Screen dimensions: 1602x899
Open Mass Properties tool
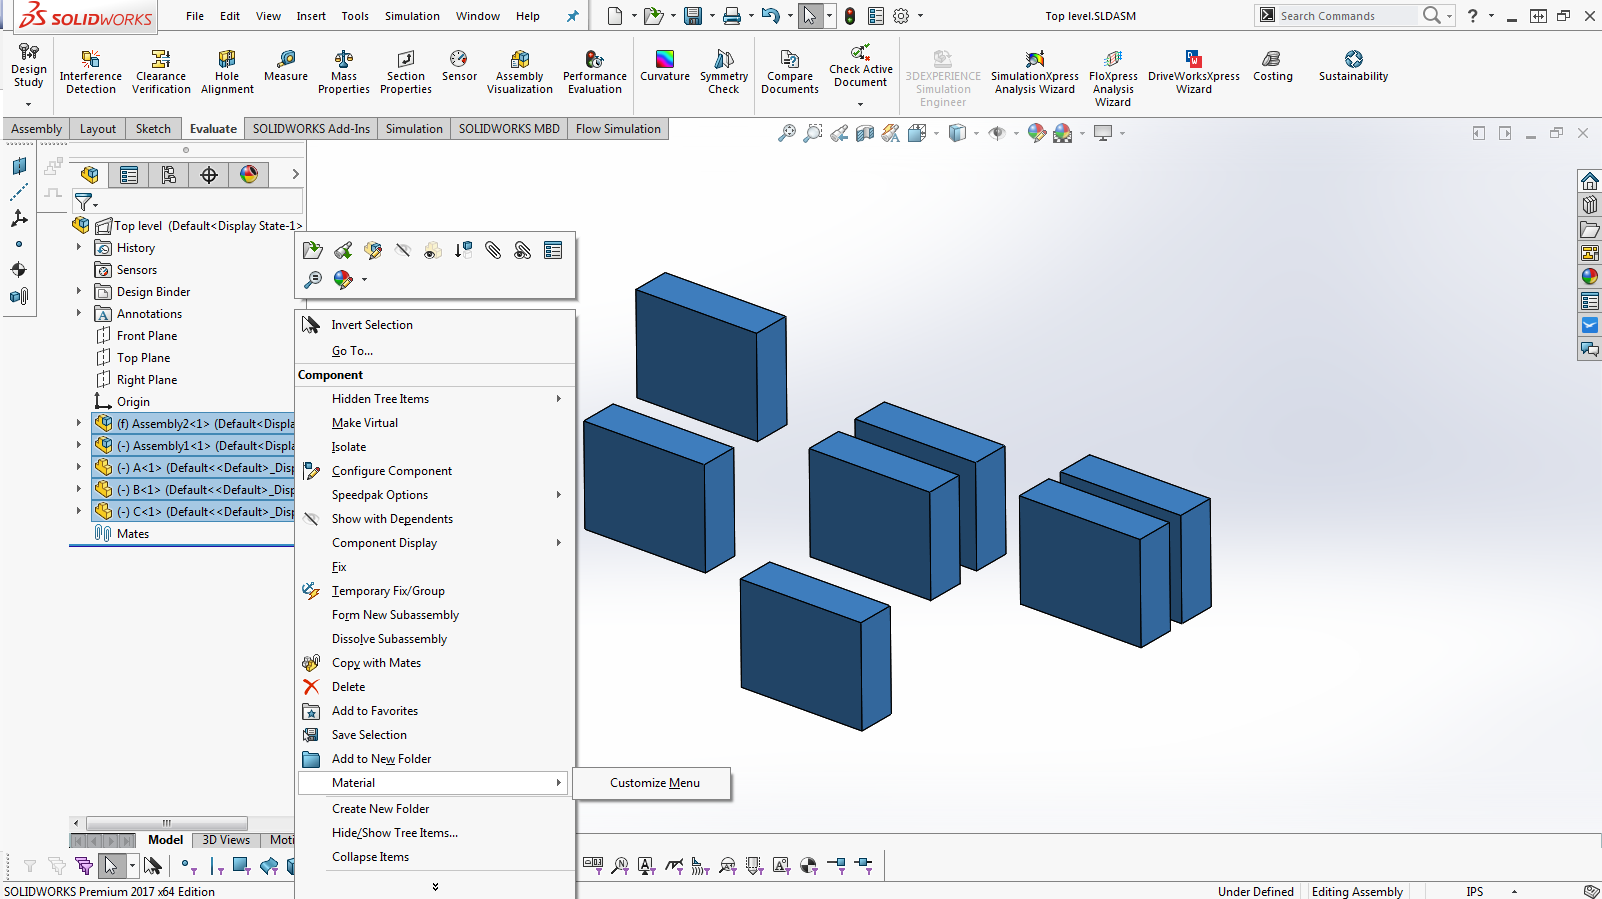click(344, 72)
